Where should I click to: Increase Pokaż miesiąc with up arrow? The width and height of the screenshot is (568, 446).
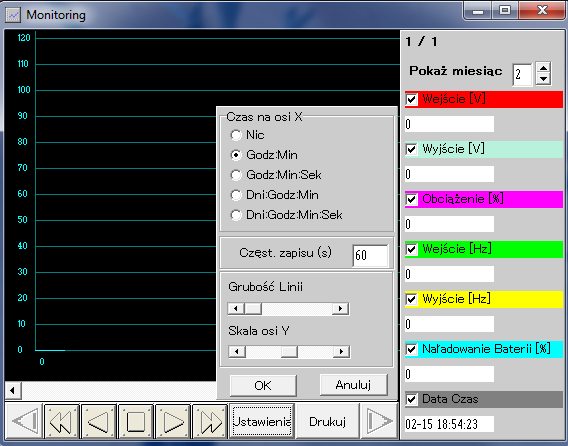[x=543, y=68]
